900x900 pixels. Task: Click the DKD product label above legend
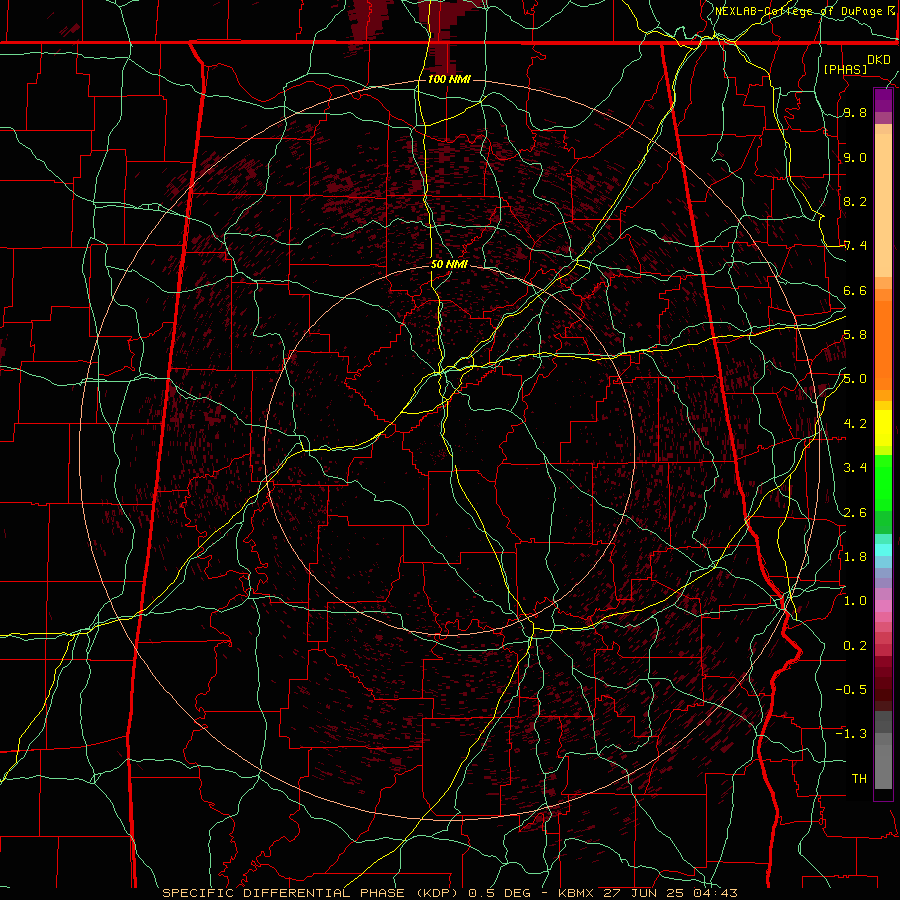[879, 60]
